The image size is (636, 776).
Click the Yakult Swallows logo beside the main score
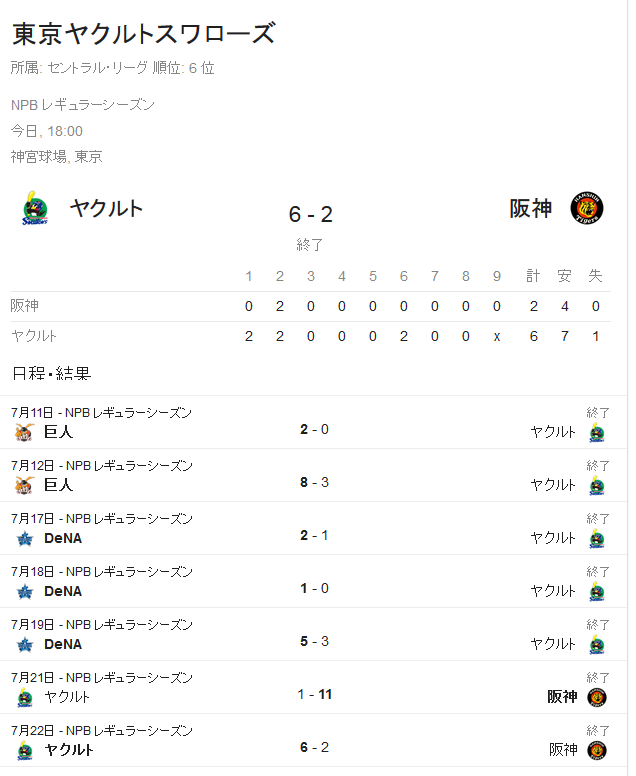(35, 208)
